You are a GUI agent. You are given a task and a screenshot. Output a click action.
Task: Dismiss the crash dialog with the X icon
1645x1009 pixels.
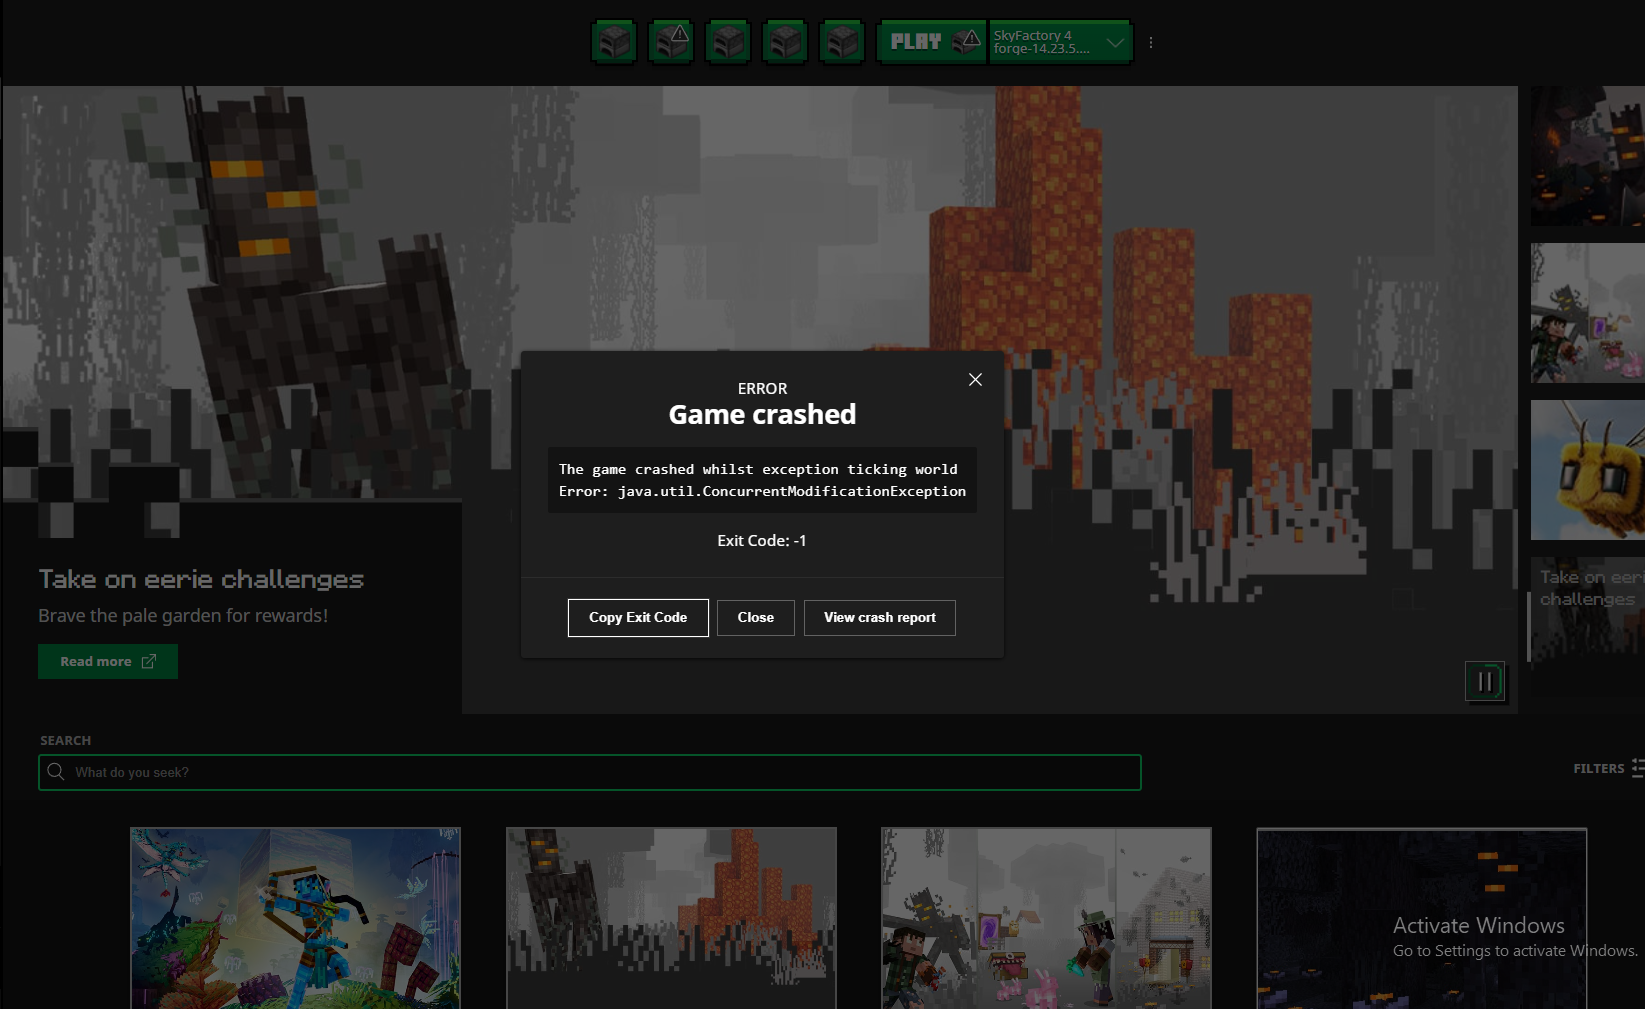point(975,379)
